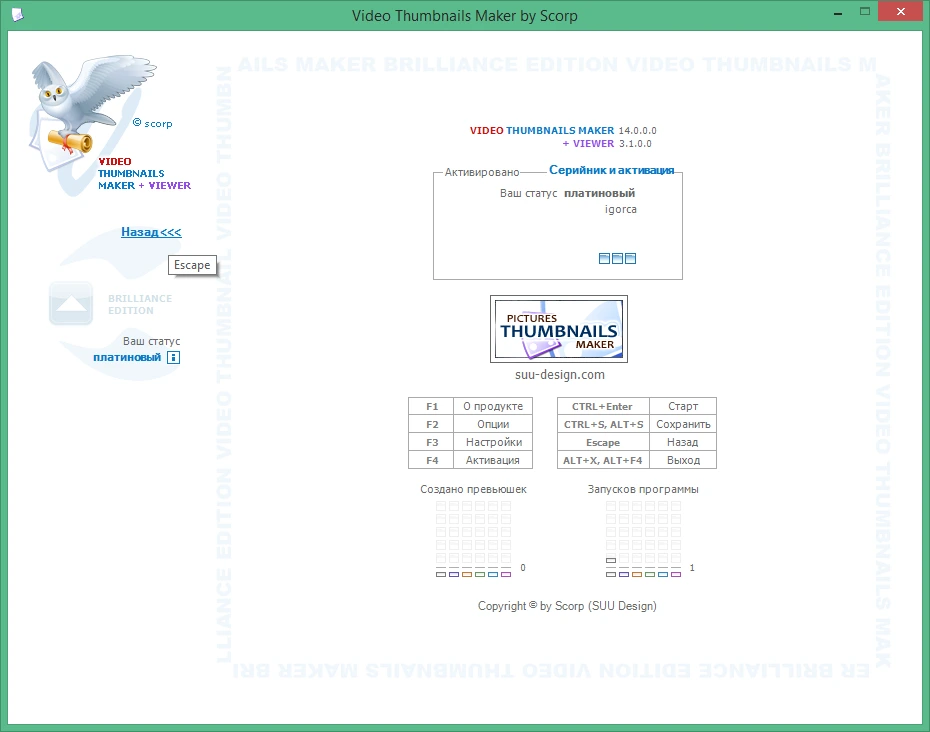Click the middle blue square in activation box

pos(617,259)
